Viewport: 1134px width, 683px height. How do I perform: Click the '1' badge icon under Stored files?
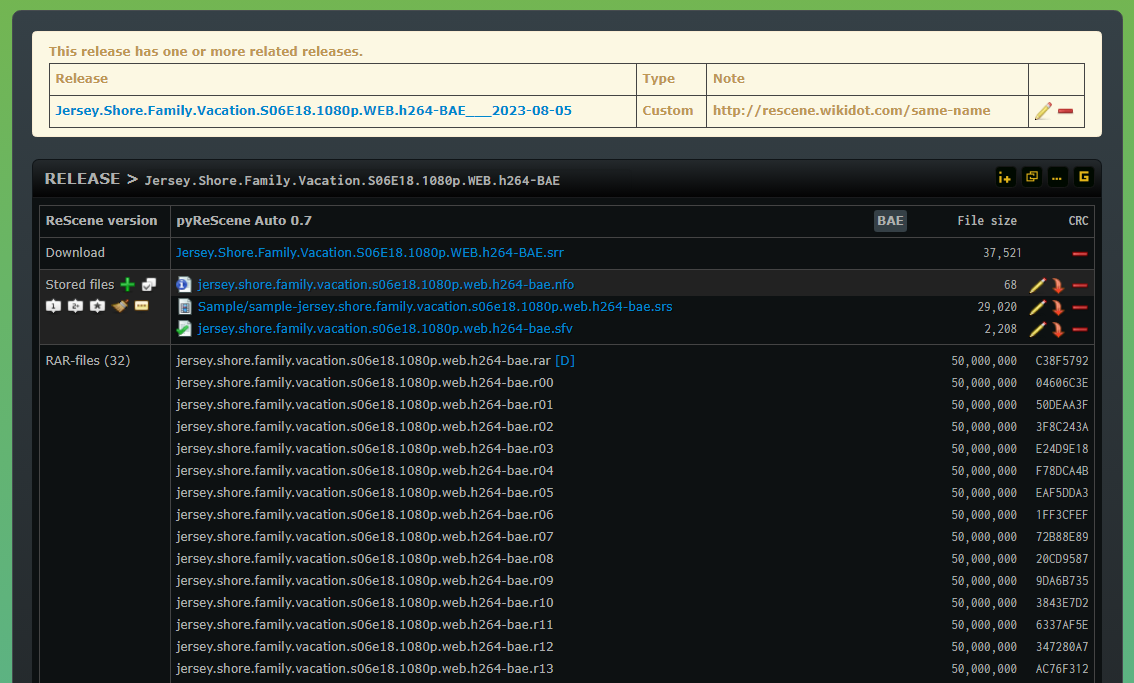(53, 306)
